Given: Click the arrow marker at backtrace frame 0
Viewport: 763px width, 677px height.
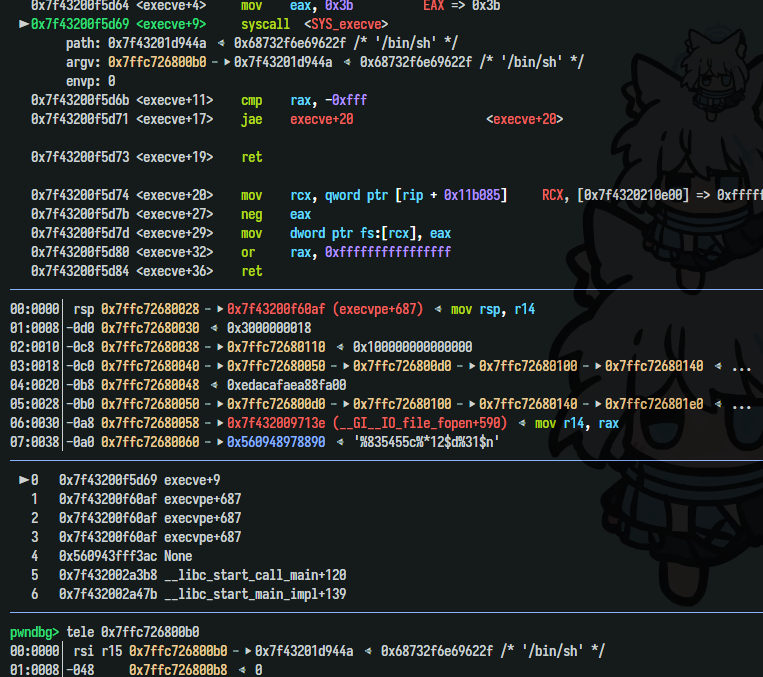Looking at the screenshot, I should click(x=24, y=480).
